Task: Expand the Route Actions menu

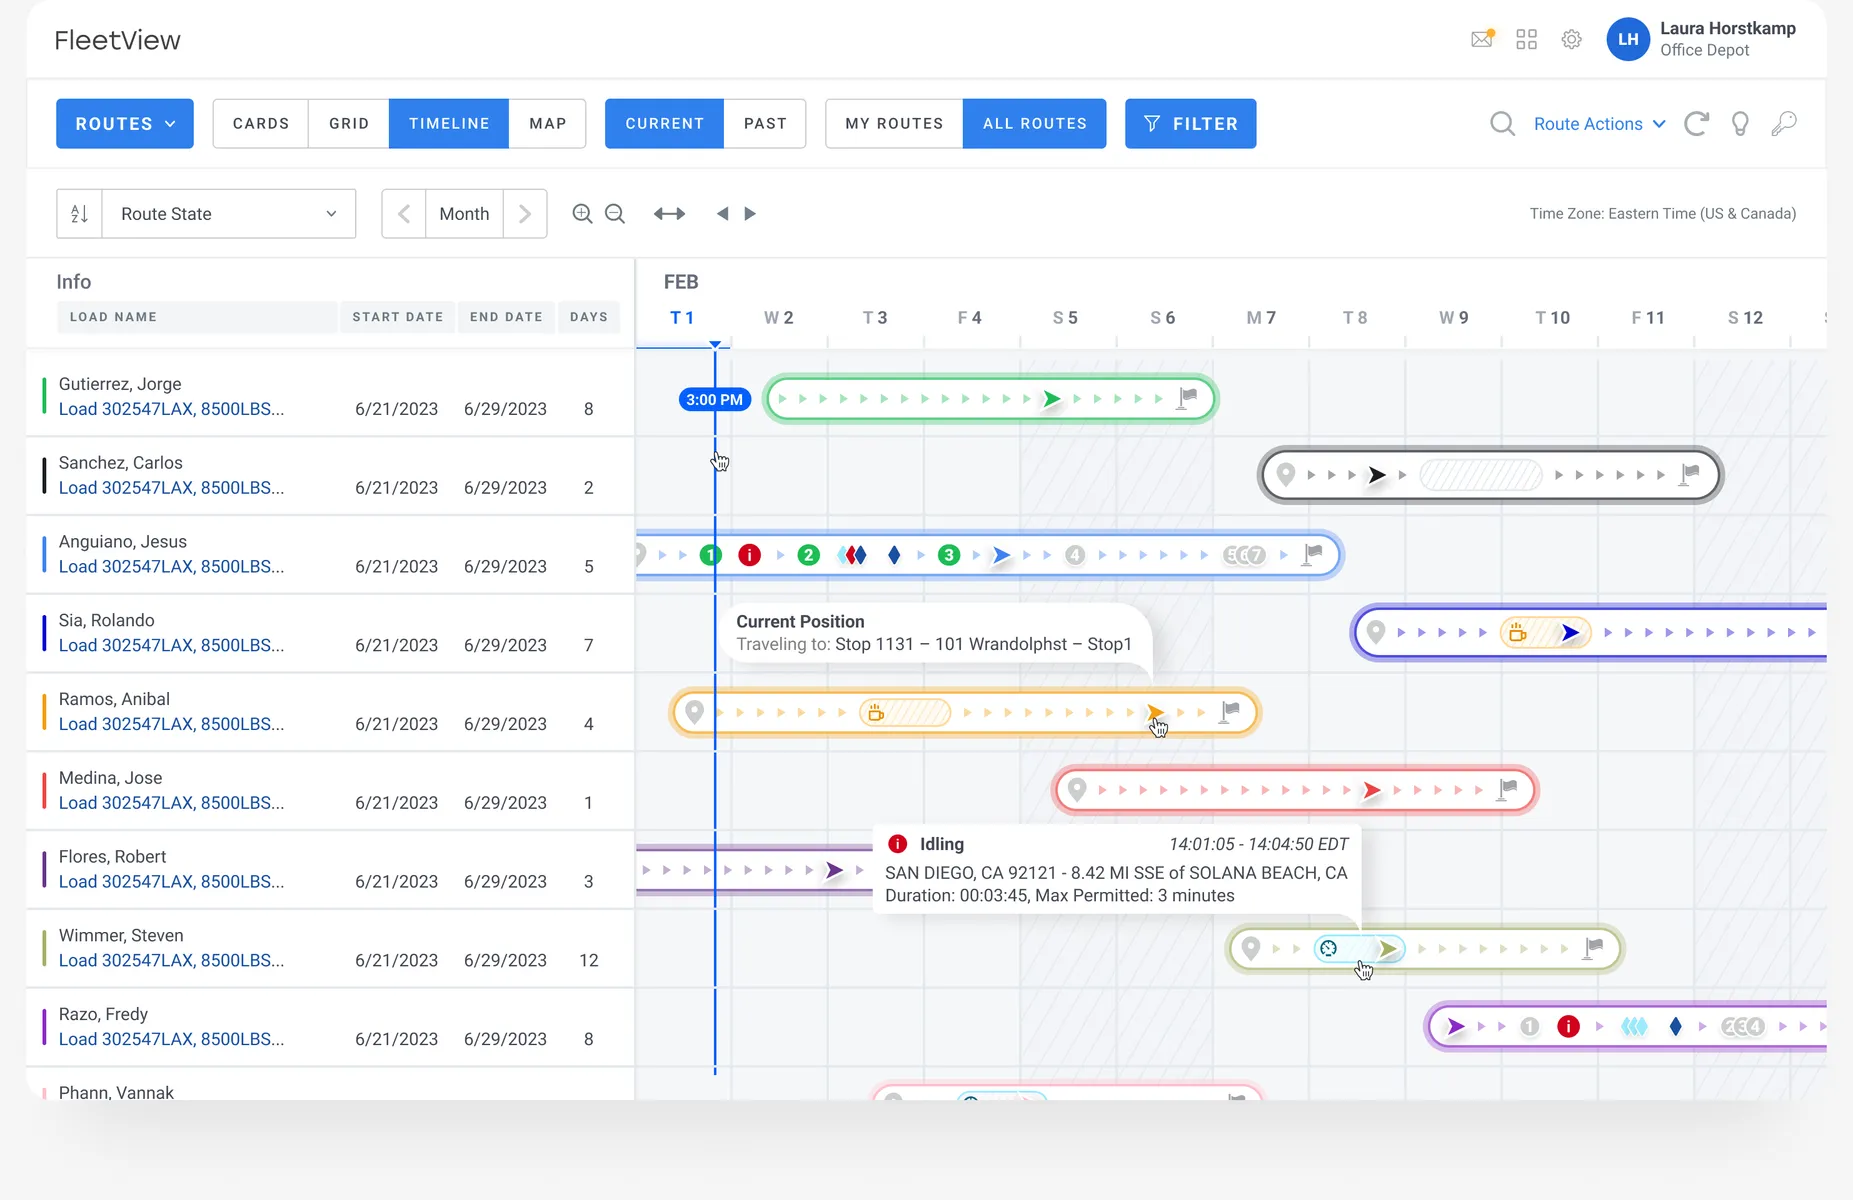Action: tap(1600, 124)
